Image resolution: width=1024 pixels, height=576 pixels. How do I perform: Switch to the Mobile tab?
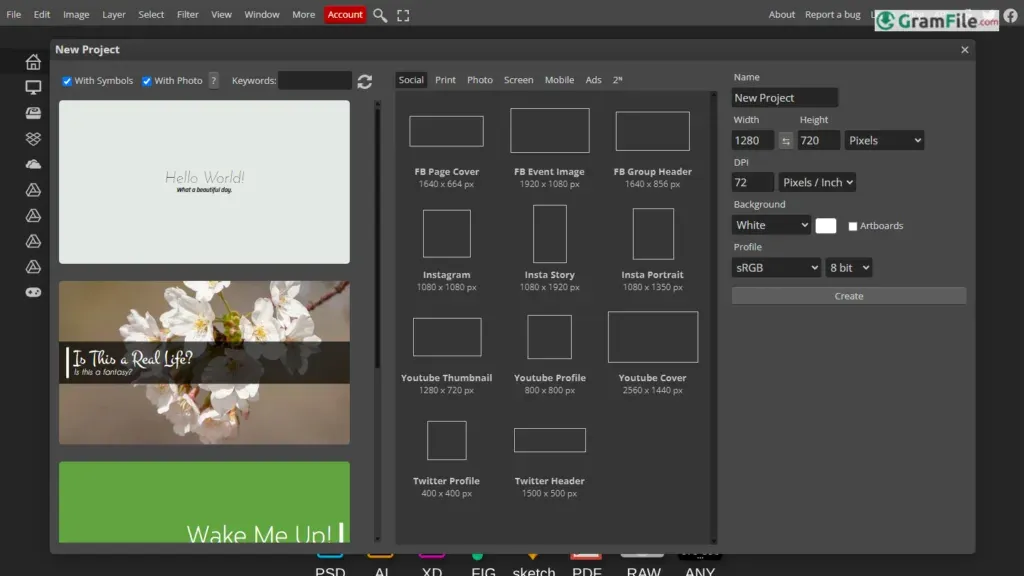[559, 80]
